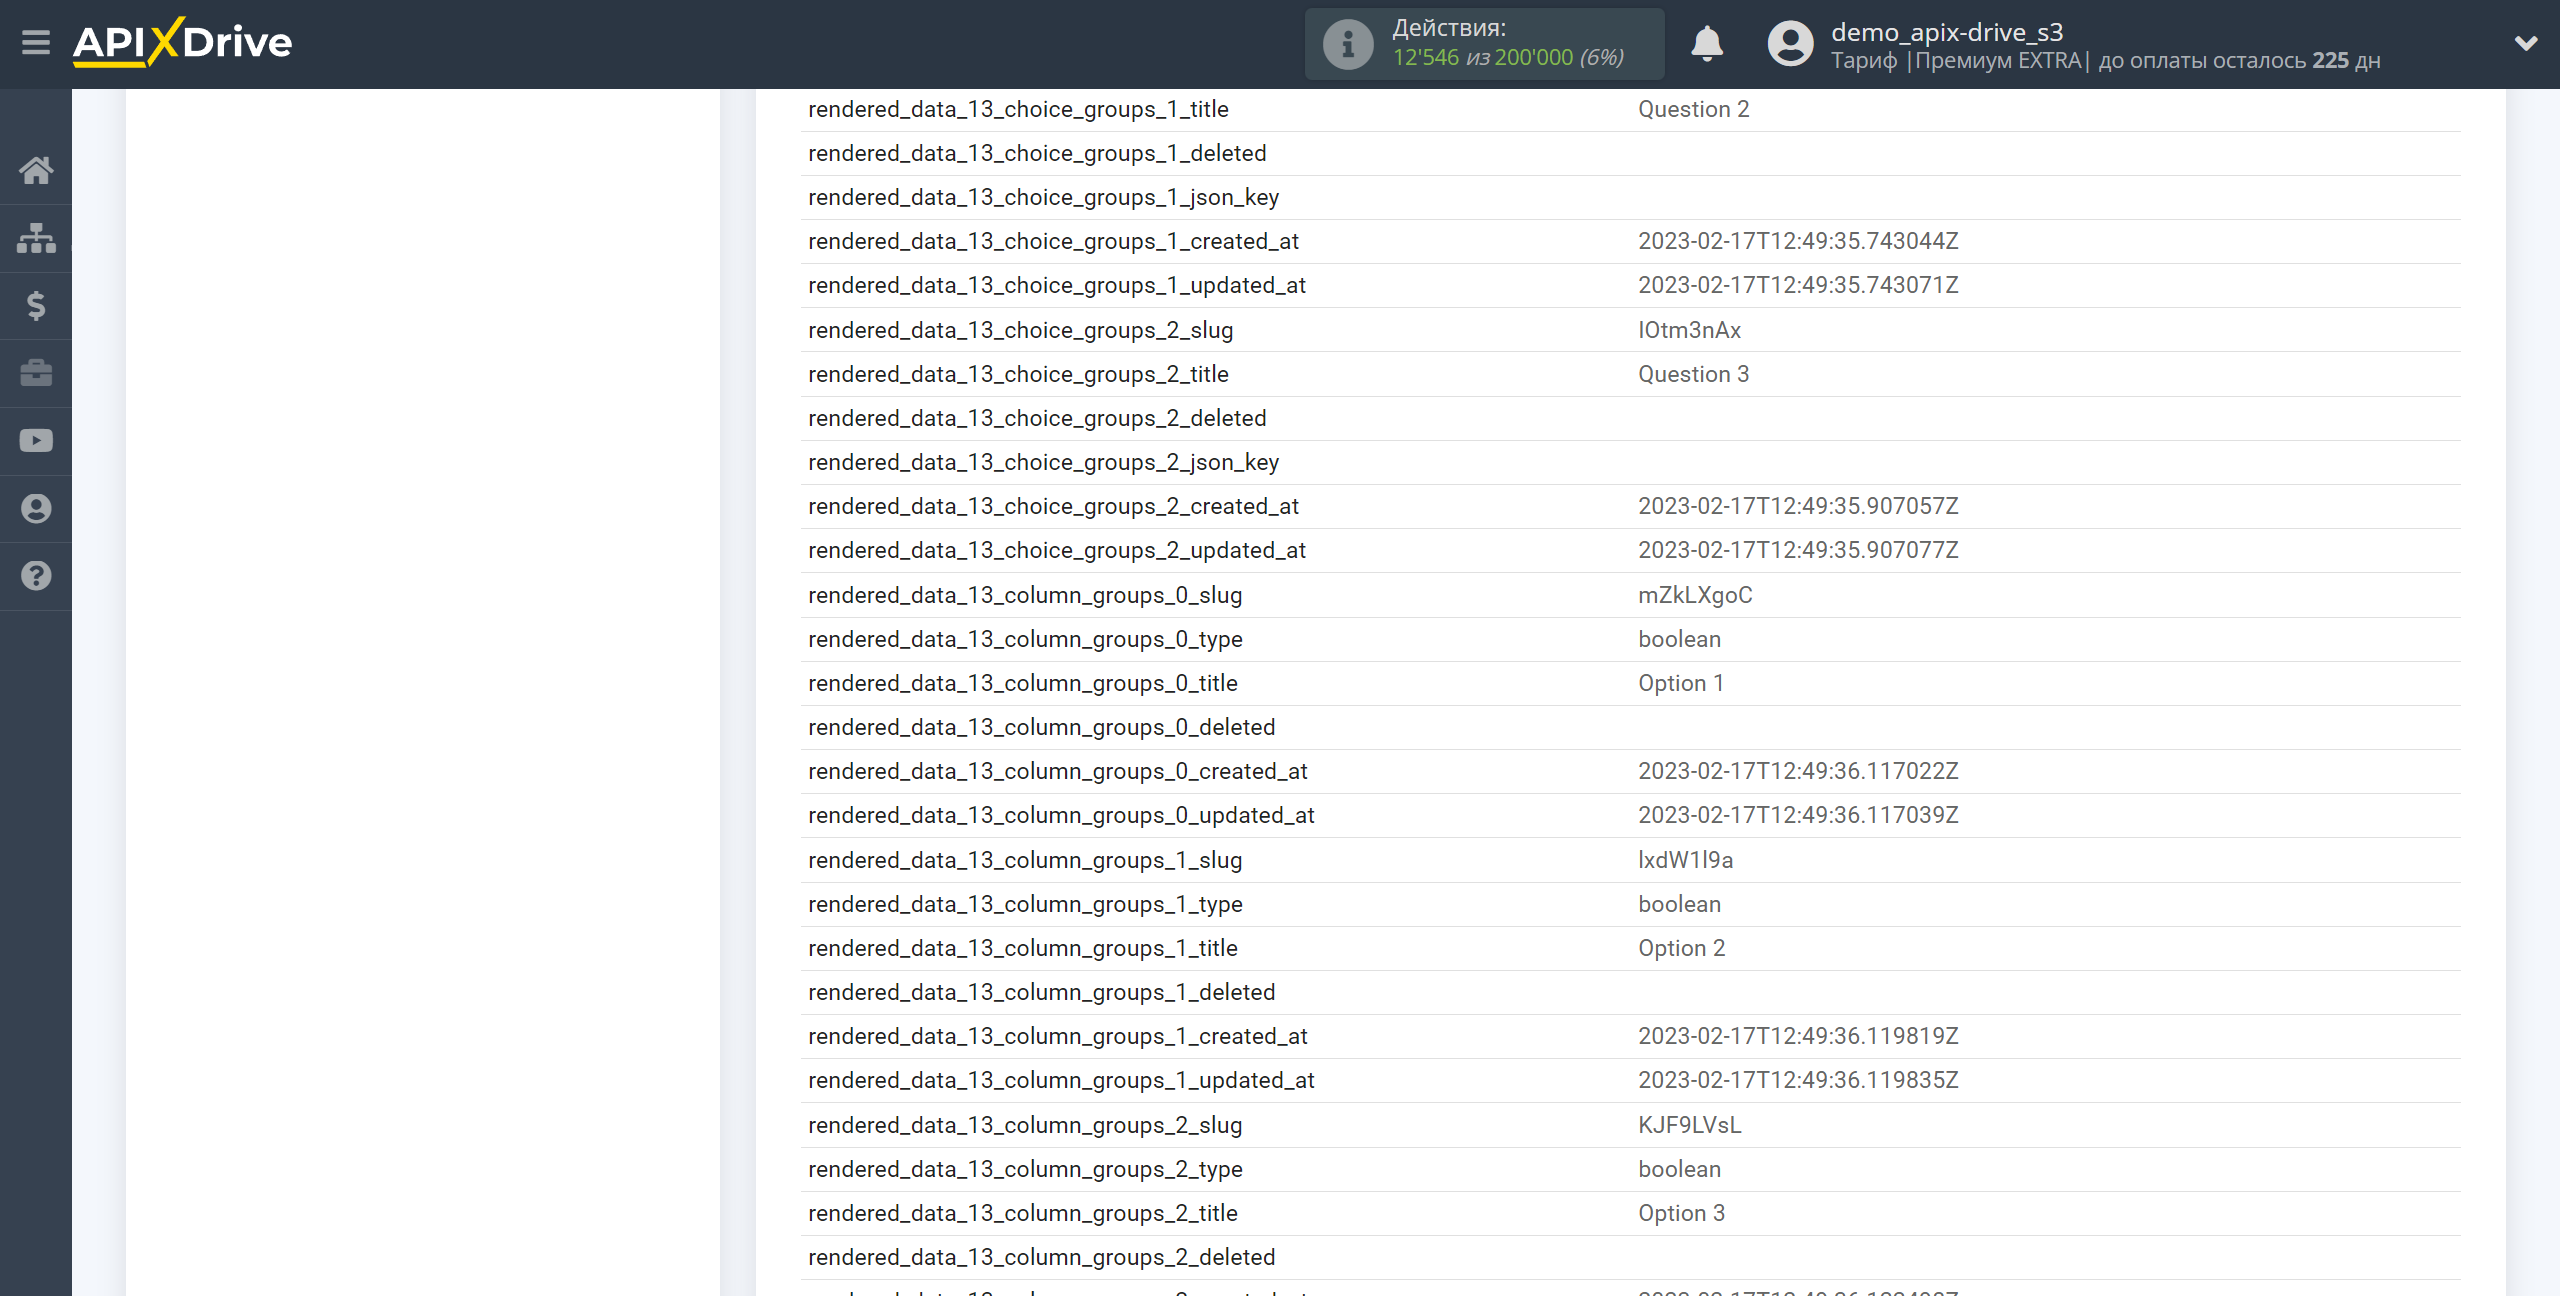The height and width of the screenshot is (1296, 2560).
Task: Select the value Option 1
Action: [x=1681, y=683]
